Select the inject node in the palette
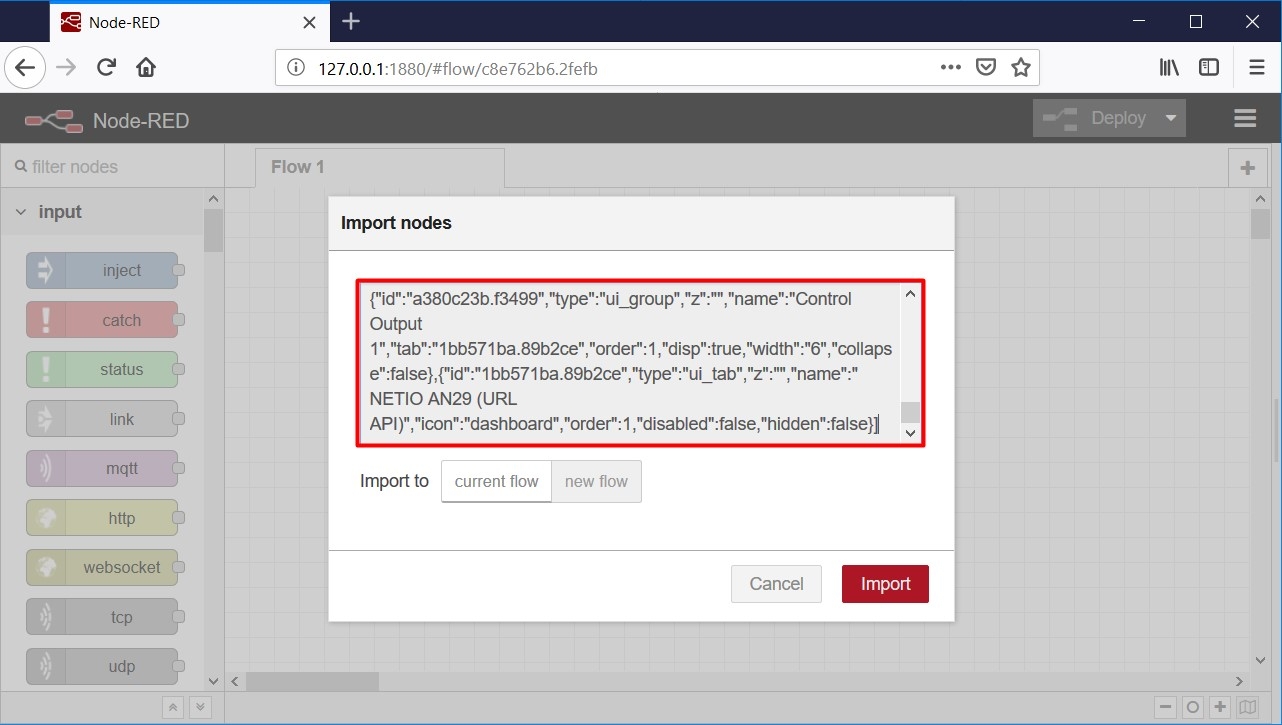This screenshot has width=1282, height=725. (x=102, y=270)
